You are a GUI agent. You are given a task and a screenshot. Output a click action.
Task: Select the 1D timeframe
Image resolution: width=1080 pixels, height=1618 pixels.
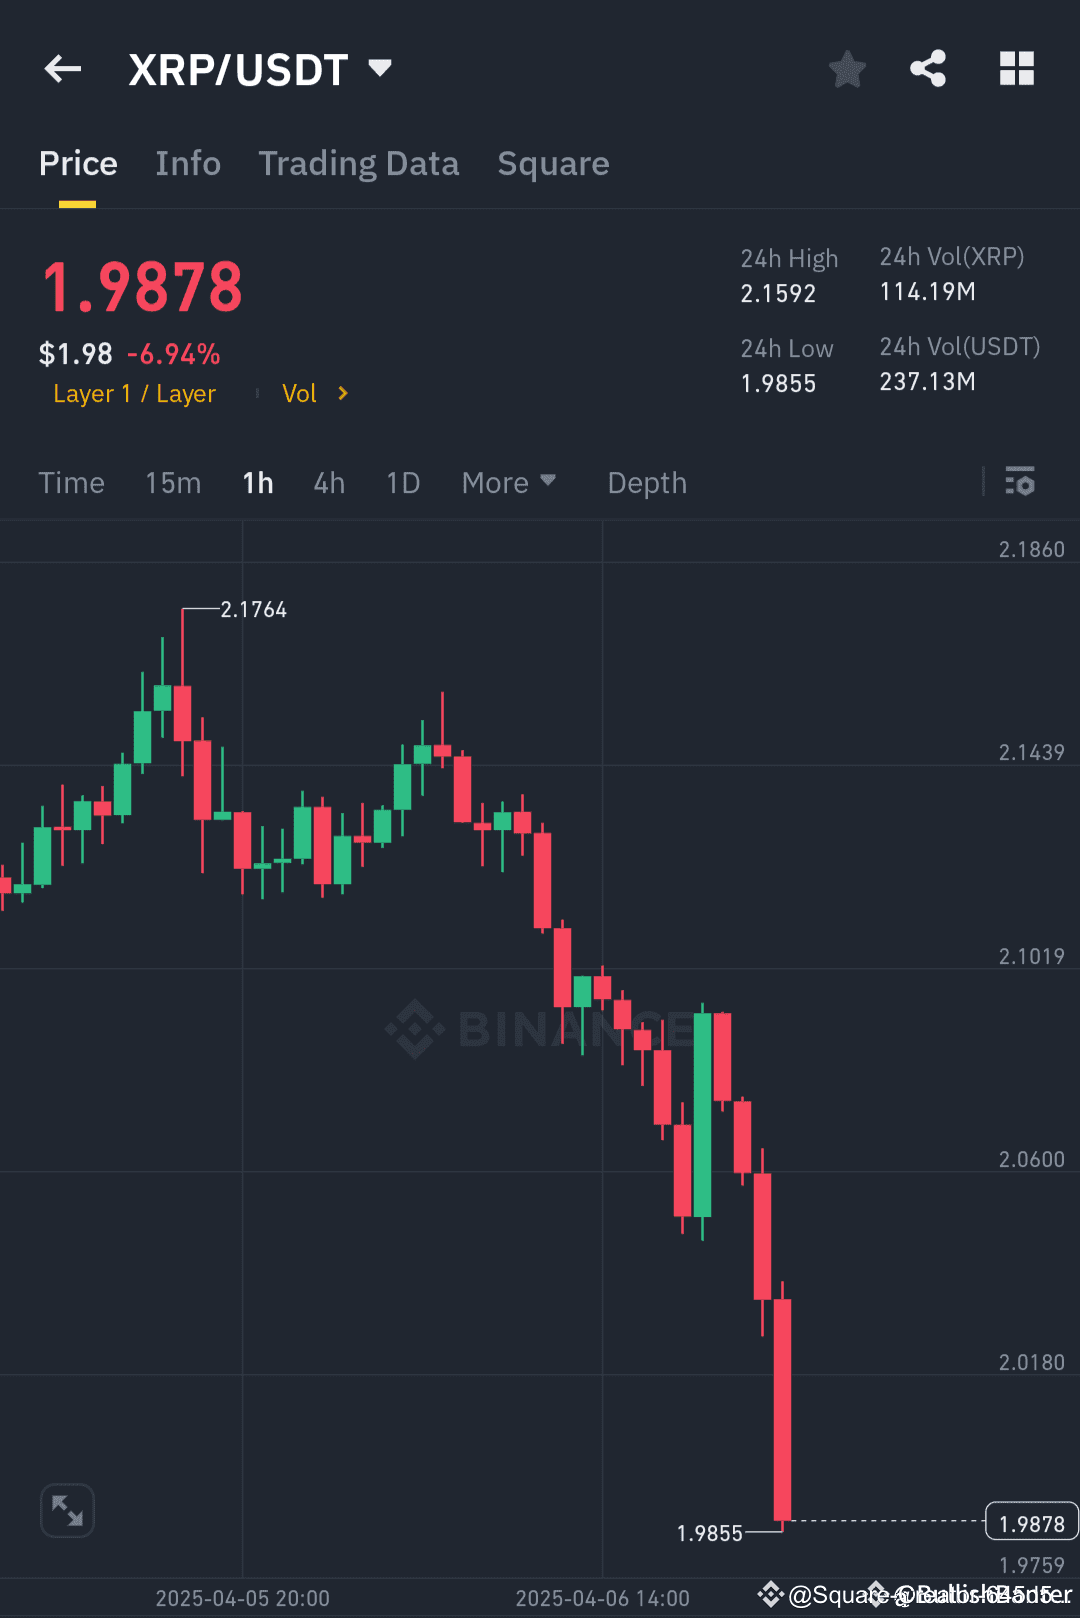403,482
